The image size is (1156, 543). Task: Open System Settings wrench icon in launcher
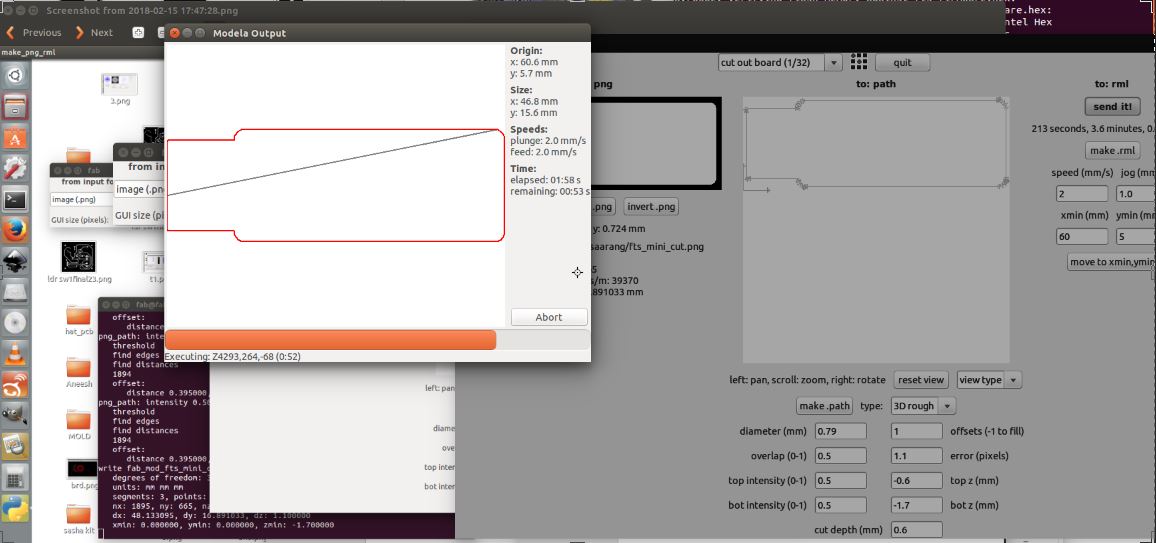15,169
